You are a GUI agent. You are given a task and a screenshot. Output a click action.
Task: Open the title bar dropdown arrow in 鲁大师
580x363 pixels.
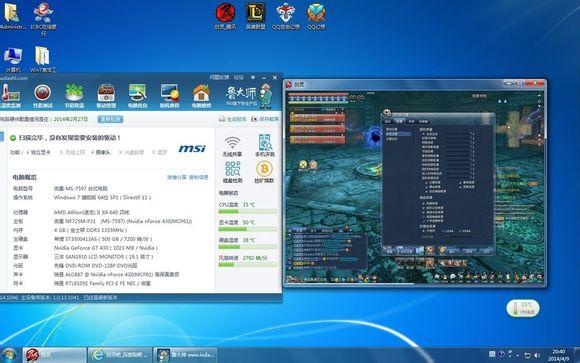(x=253, y=78)
